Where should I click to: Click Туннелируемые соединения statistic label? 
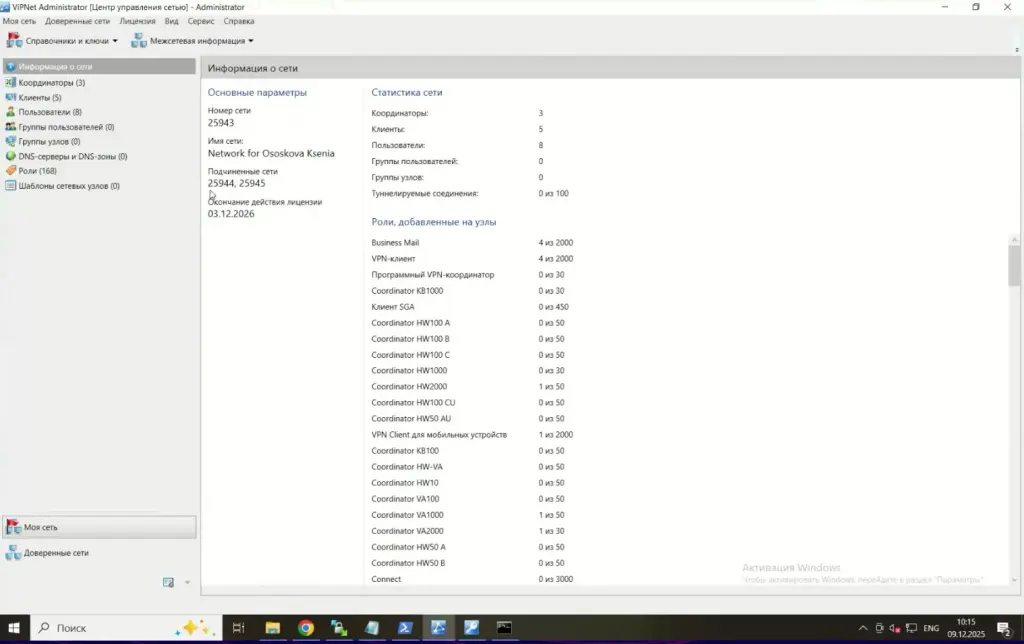click(x=424, y=193)
